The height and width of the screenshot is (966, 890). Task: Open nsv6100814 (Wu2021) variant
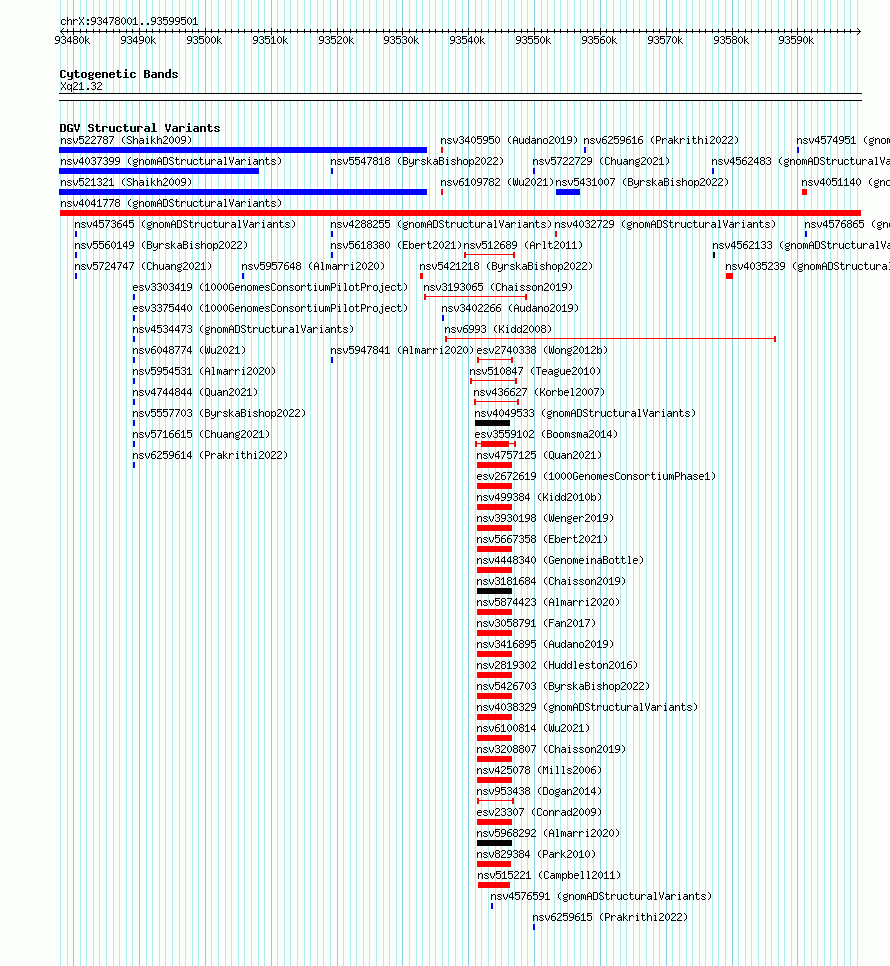coord(533,727)
